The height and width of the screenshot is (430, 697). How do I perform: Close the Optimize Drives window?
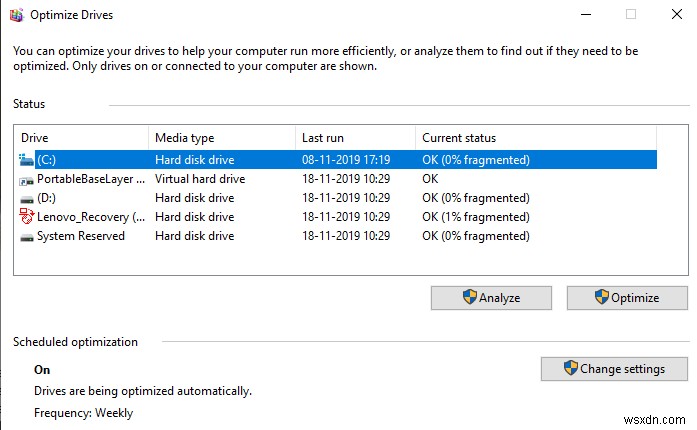tap(677, 15)
